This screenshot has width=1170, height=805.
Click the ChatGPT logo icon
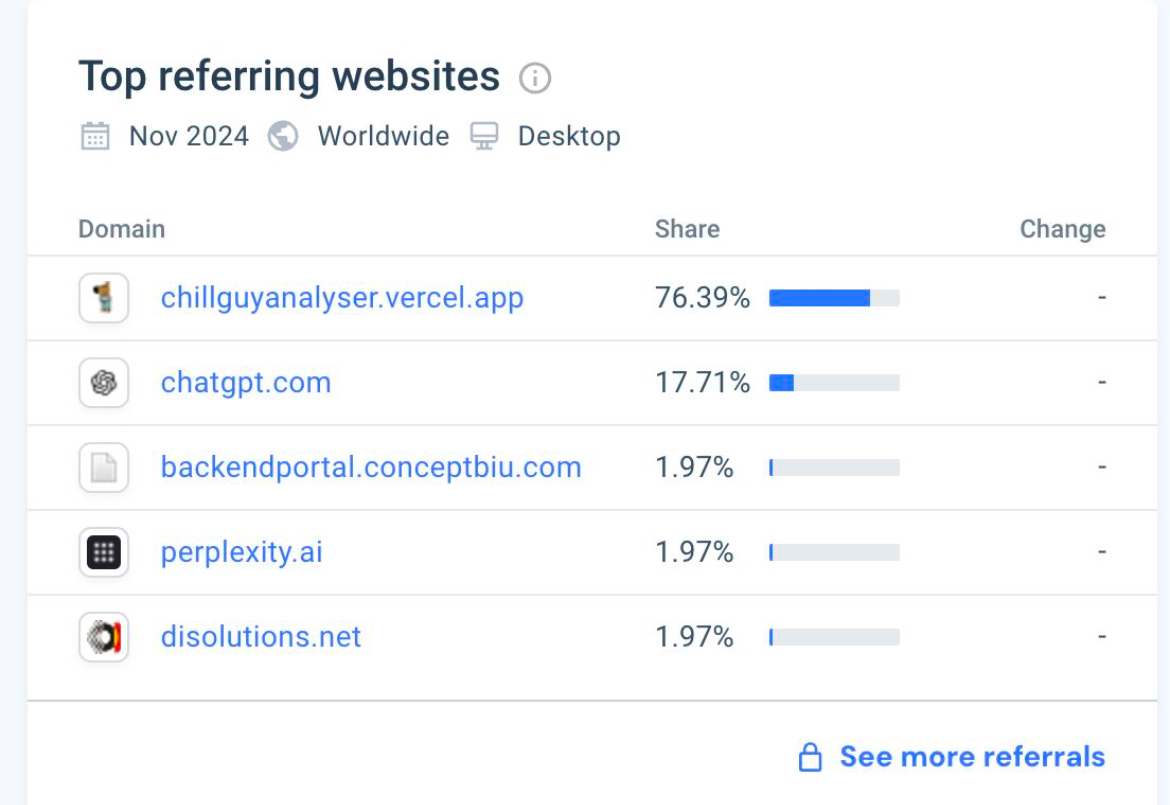tap(104, 383)
